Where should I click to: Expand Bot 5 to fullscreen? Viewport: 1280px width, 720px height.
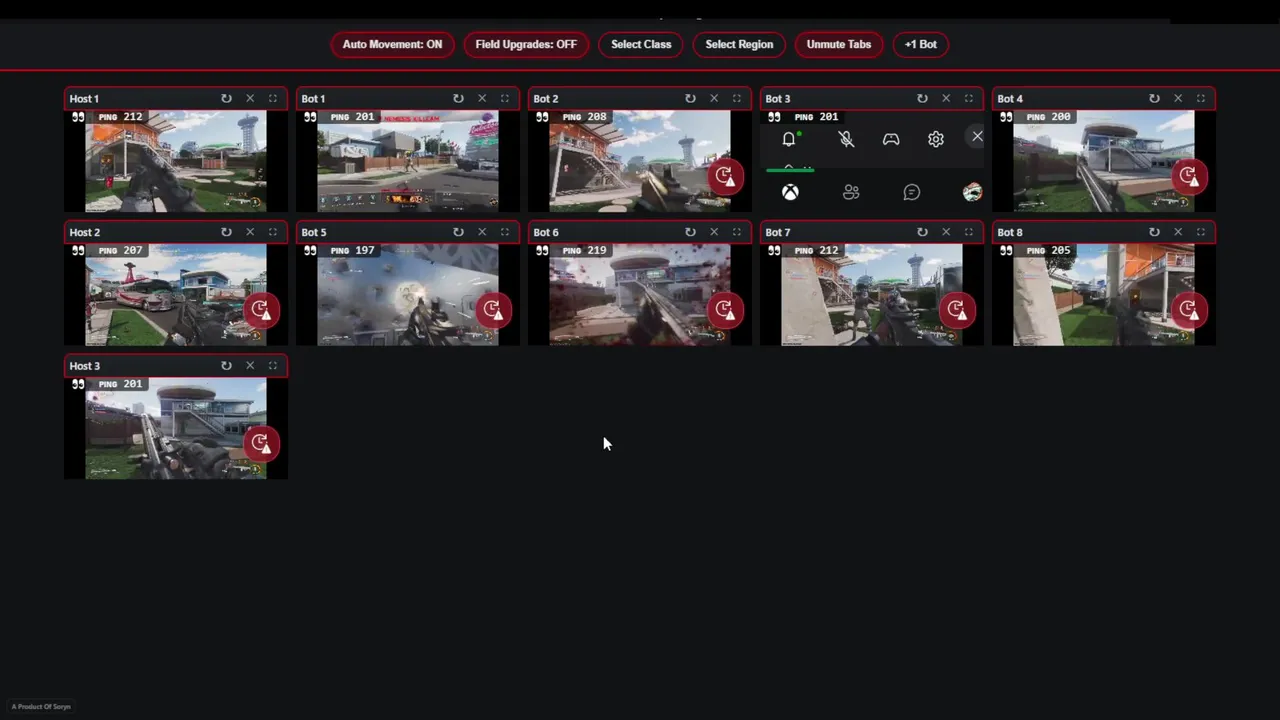point(504,232)
